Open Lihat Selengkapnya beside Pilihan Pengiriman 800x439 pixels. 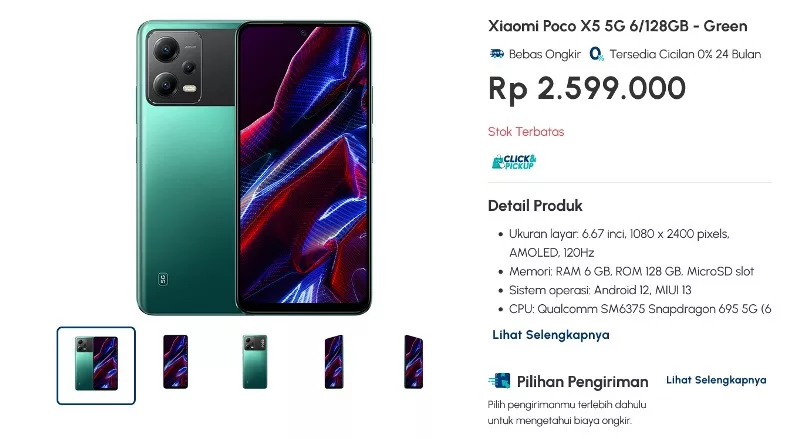click(x=716, y=380)
